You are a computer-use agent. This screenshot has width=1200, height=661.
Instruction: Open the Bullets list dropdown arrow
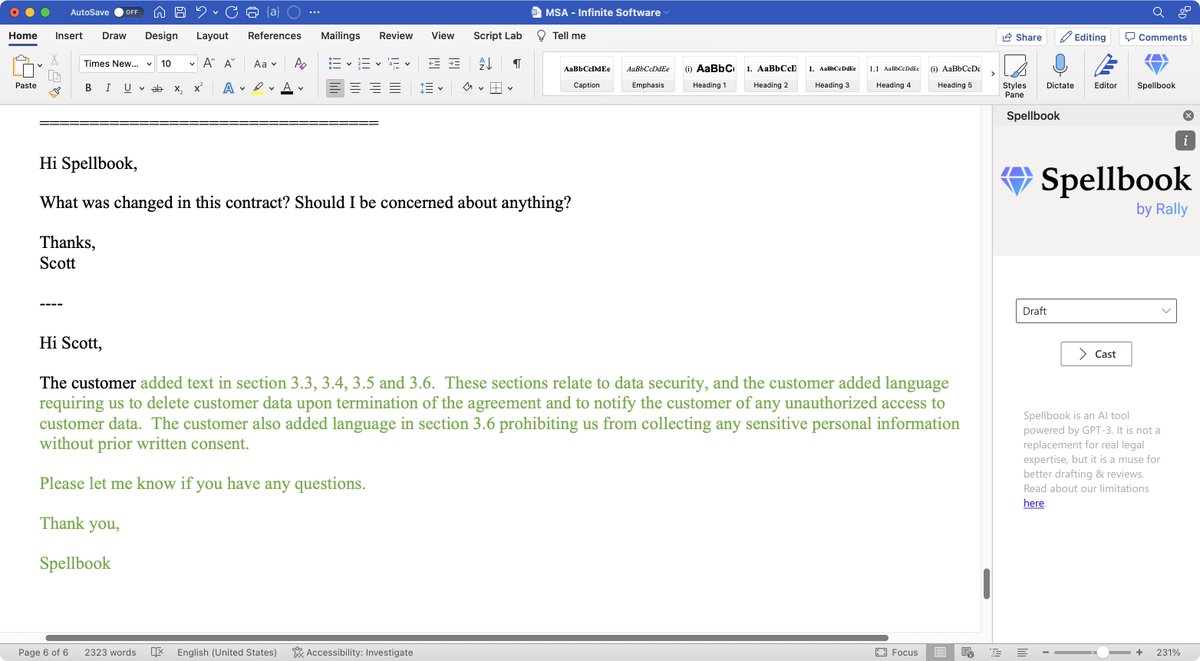(x=347, y=63)
